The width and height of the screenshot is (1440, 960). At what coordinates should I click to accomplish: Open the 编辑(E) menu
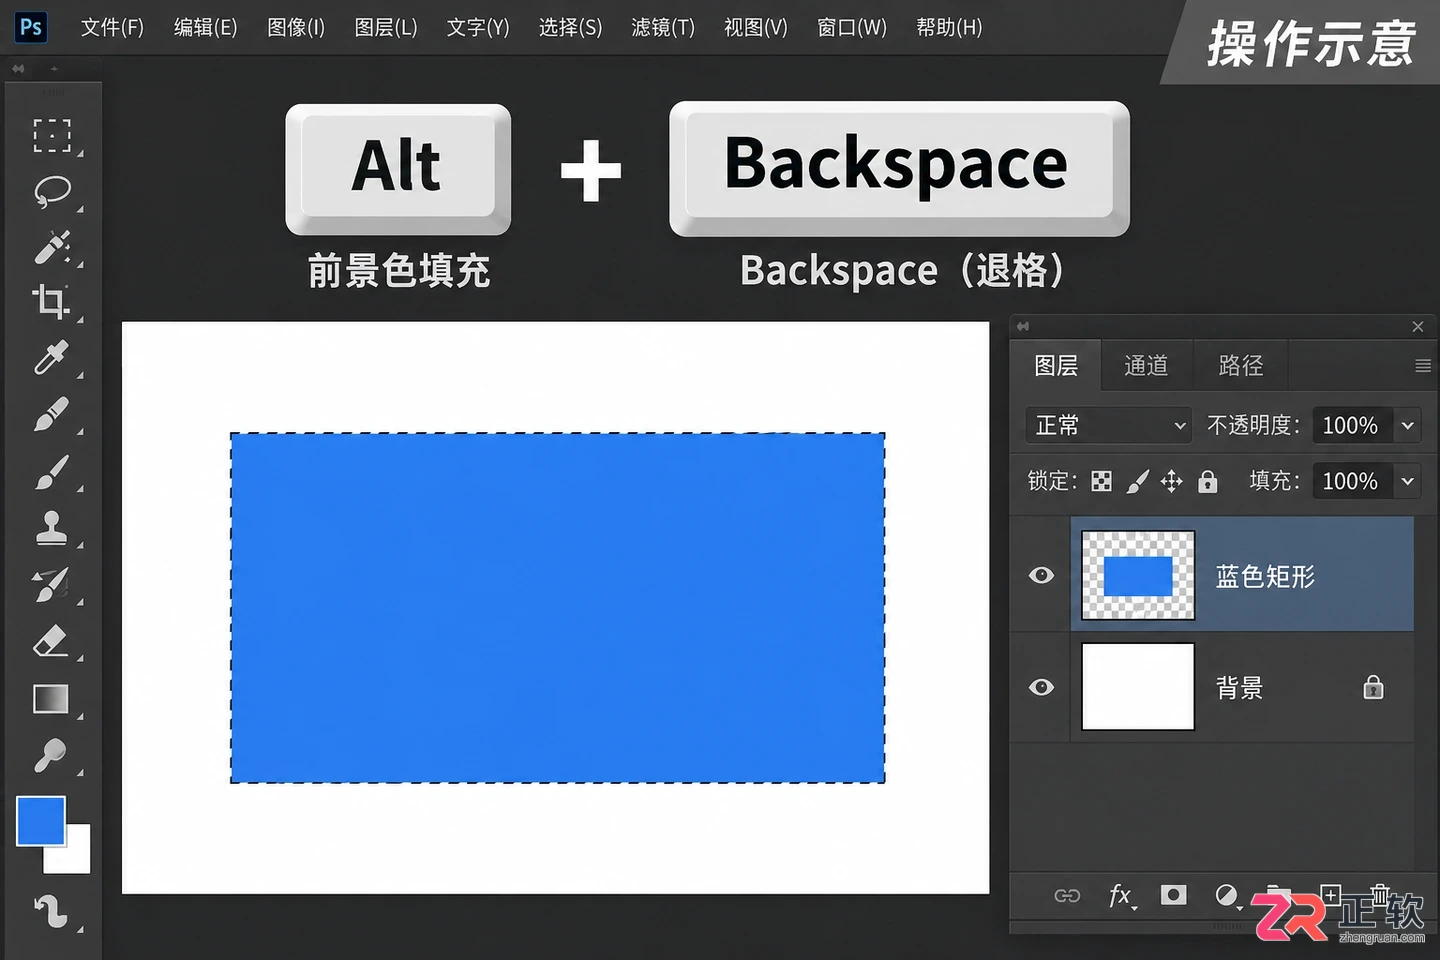pos(205,27)
